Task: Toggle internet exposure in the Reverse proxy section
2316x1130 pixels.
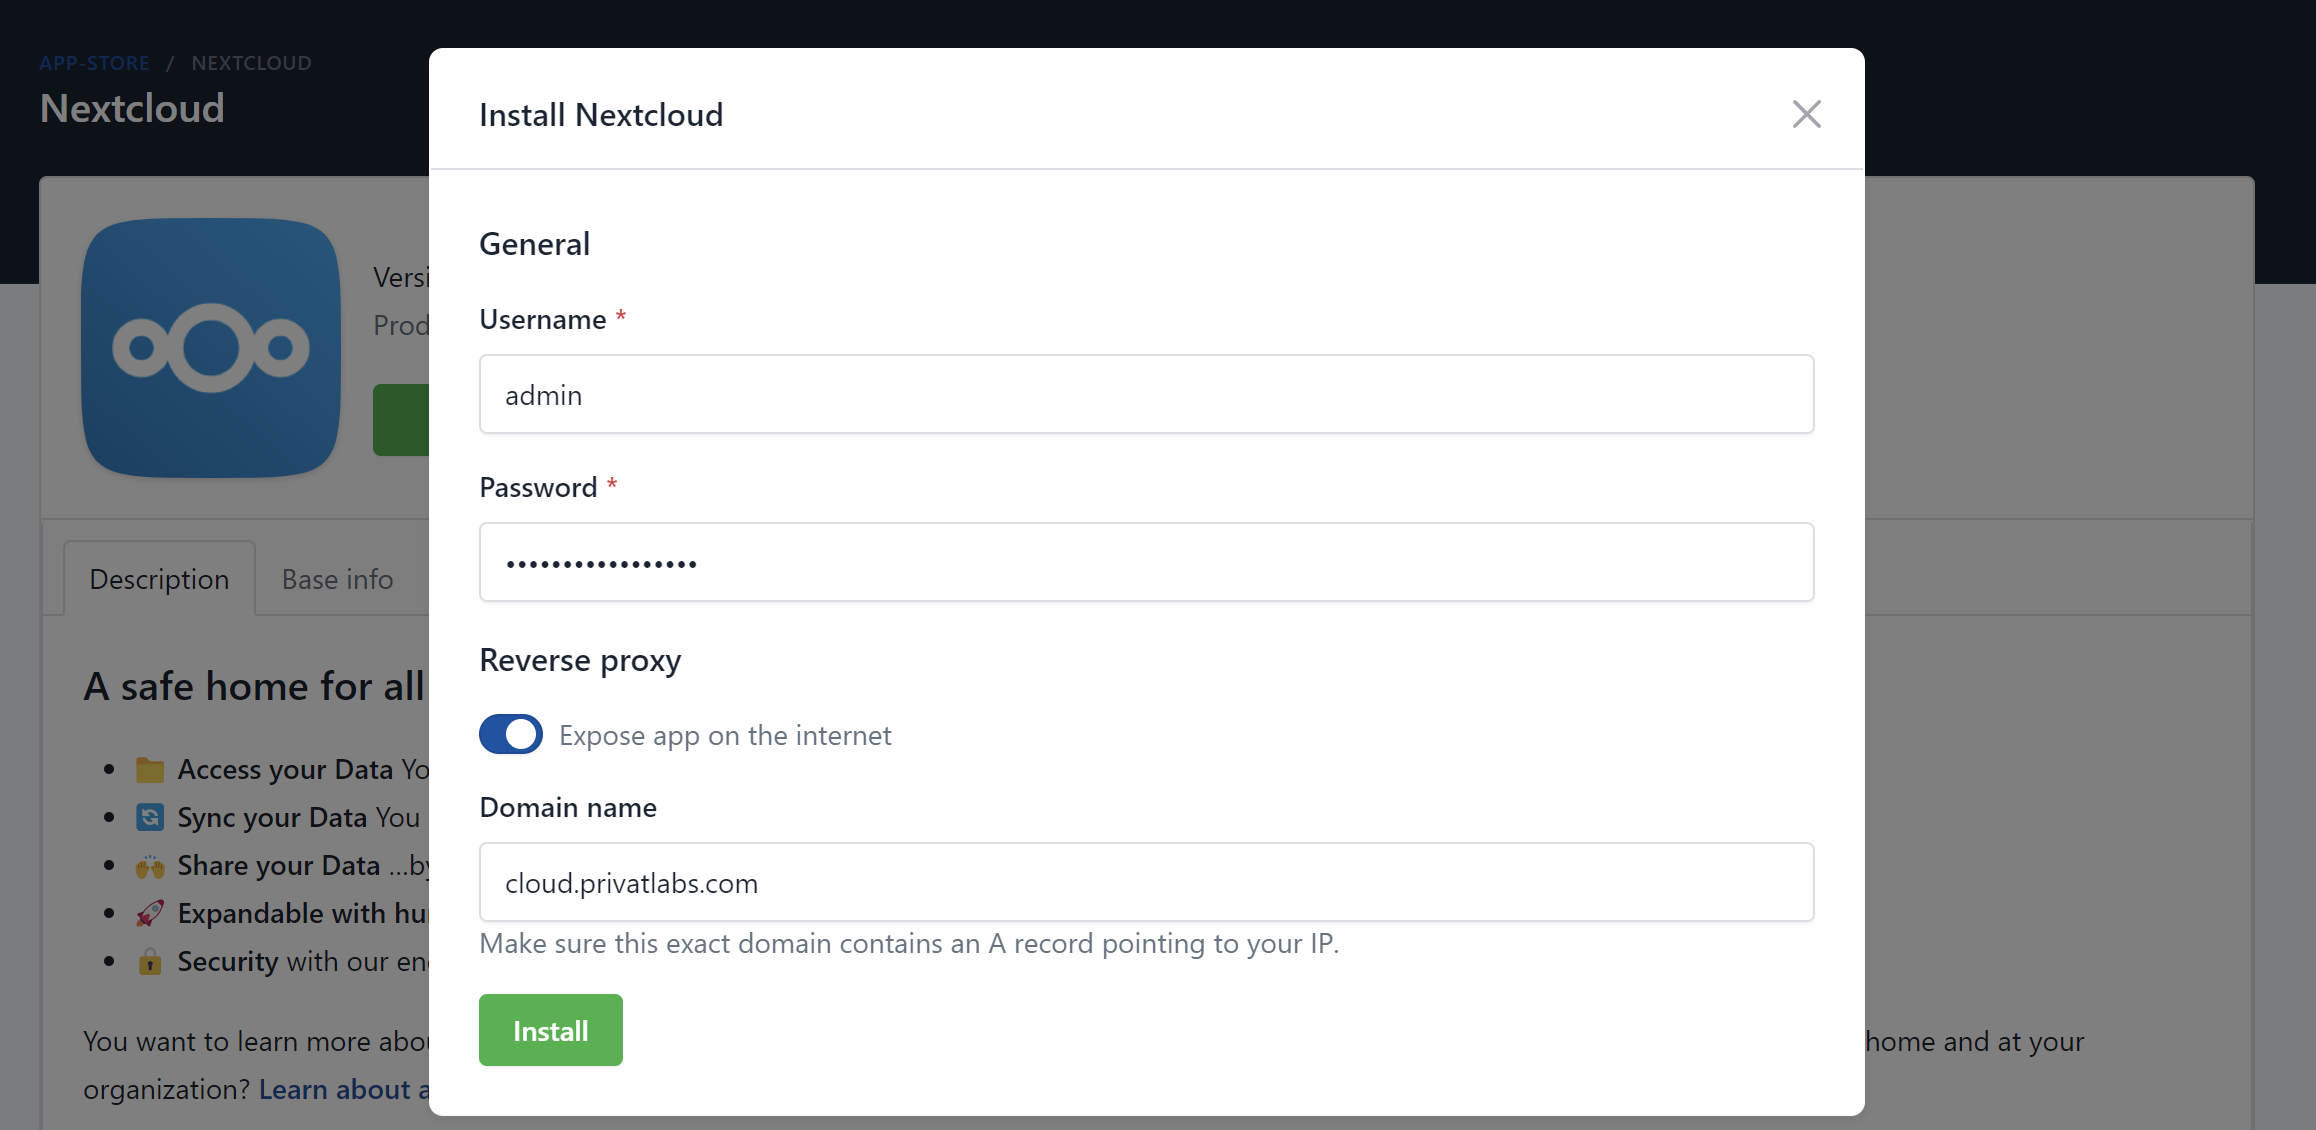Action: point(511,734)
